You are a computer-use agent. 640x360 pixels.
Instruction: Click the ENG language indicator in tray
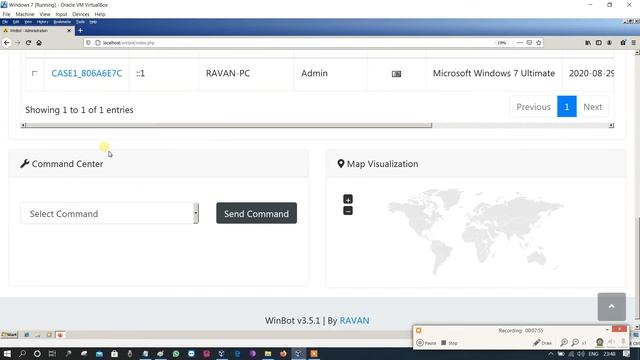pyautogui.click(x=593, y=354)
